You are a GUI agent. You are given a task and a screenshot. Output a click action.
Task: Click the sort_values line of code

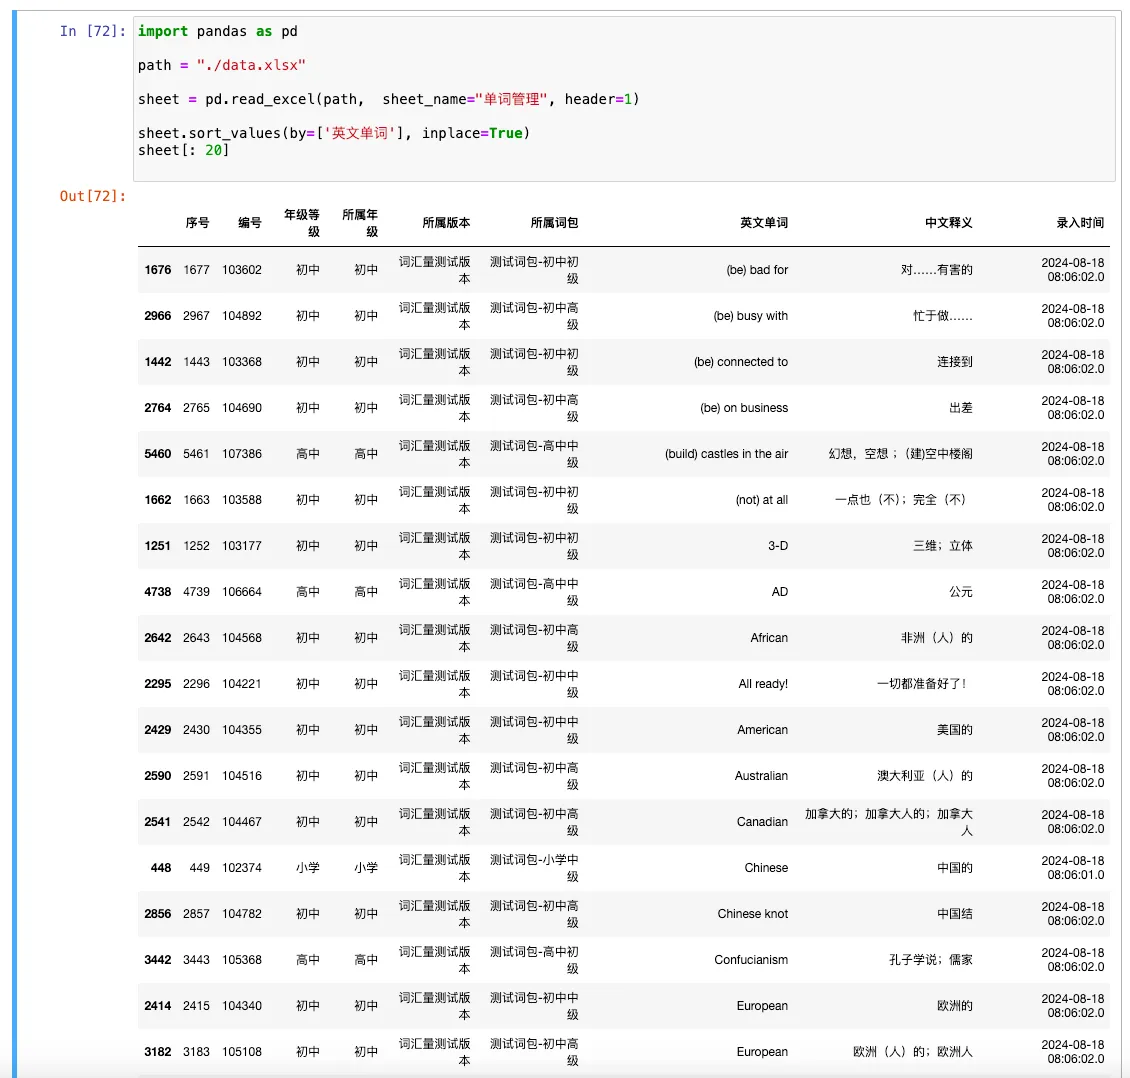point(334,133)
